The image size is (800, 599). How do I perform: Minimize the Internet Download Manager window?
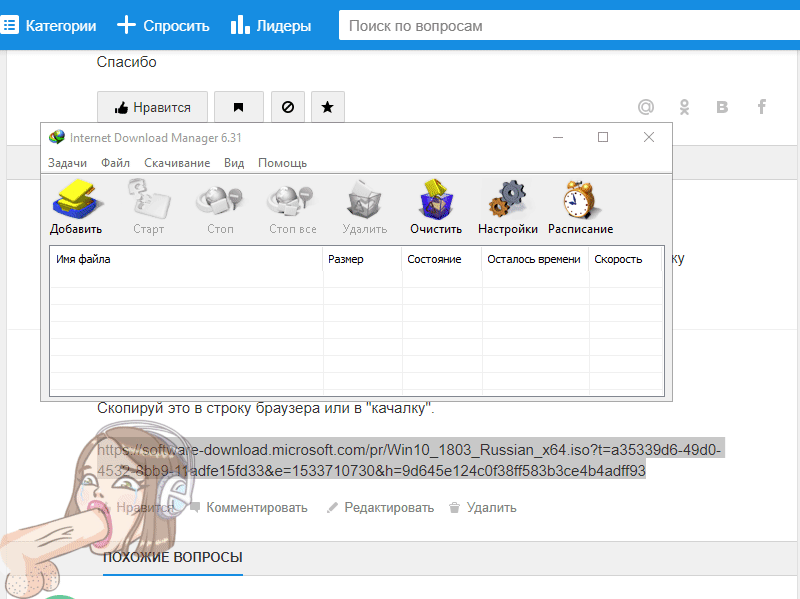558,137
